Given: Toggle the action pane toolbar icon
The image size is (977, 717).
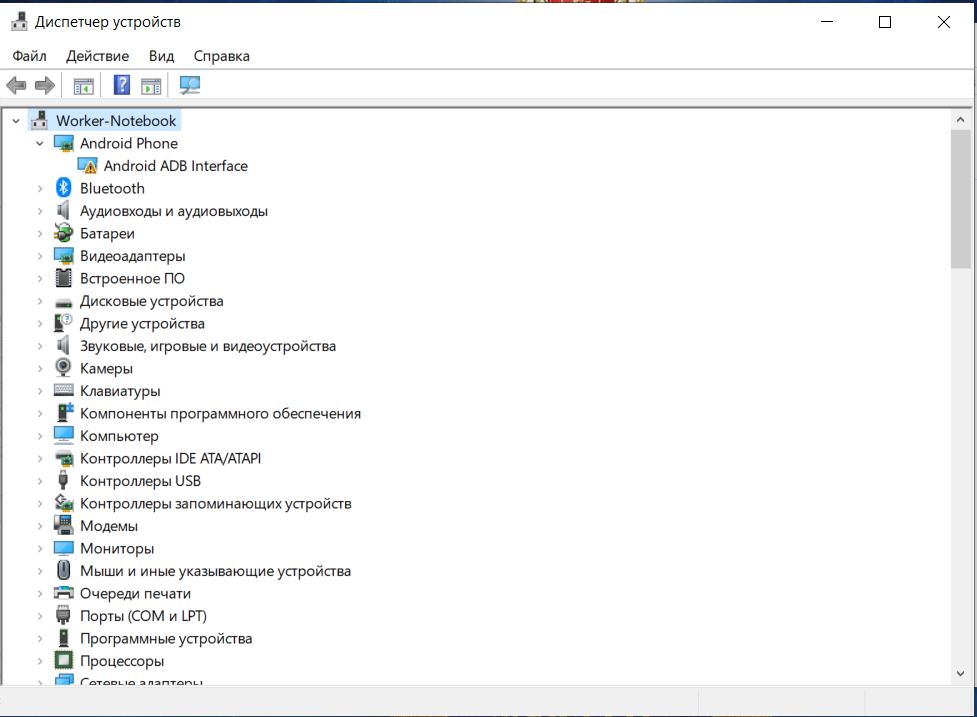Looking at the screenshot, I should (x=151, y=85).
